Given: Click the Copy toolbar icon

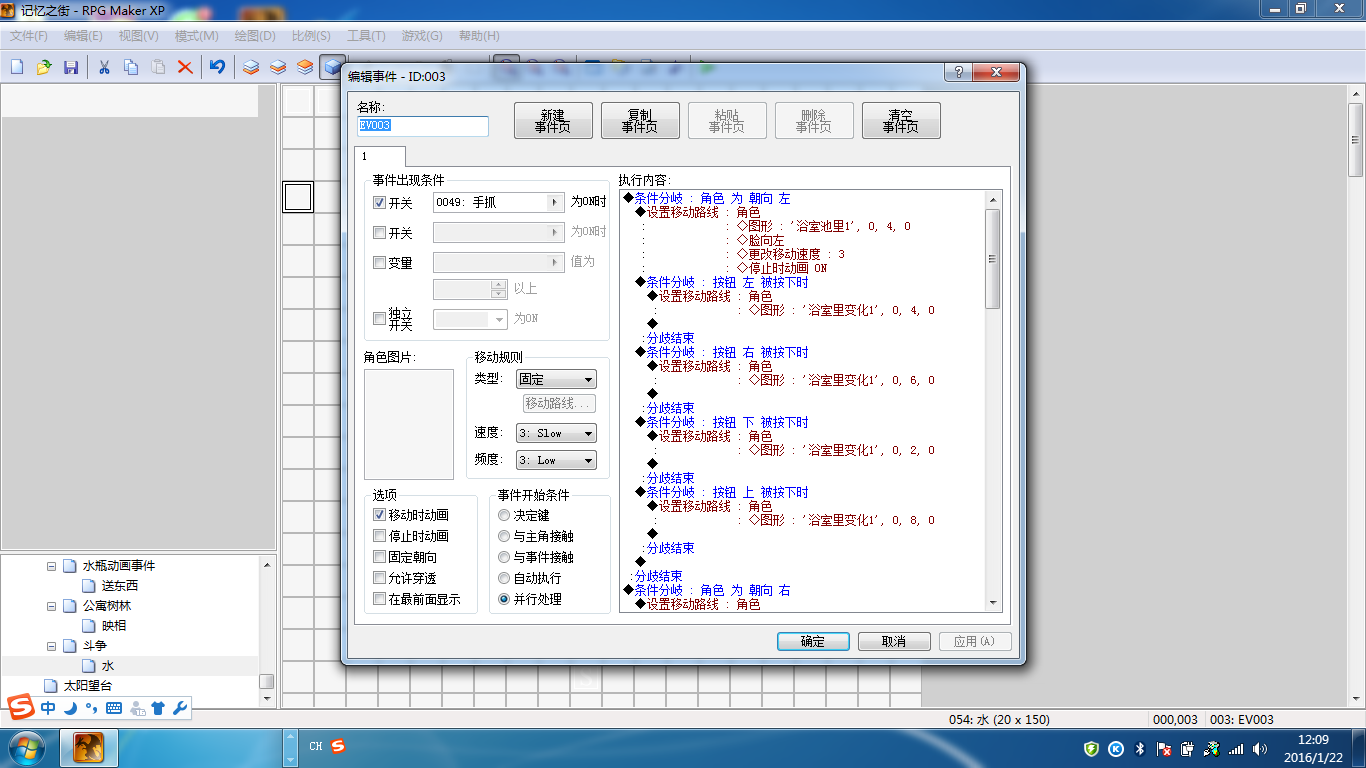Looking at the screenshot, I should pos(131,67).
